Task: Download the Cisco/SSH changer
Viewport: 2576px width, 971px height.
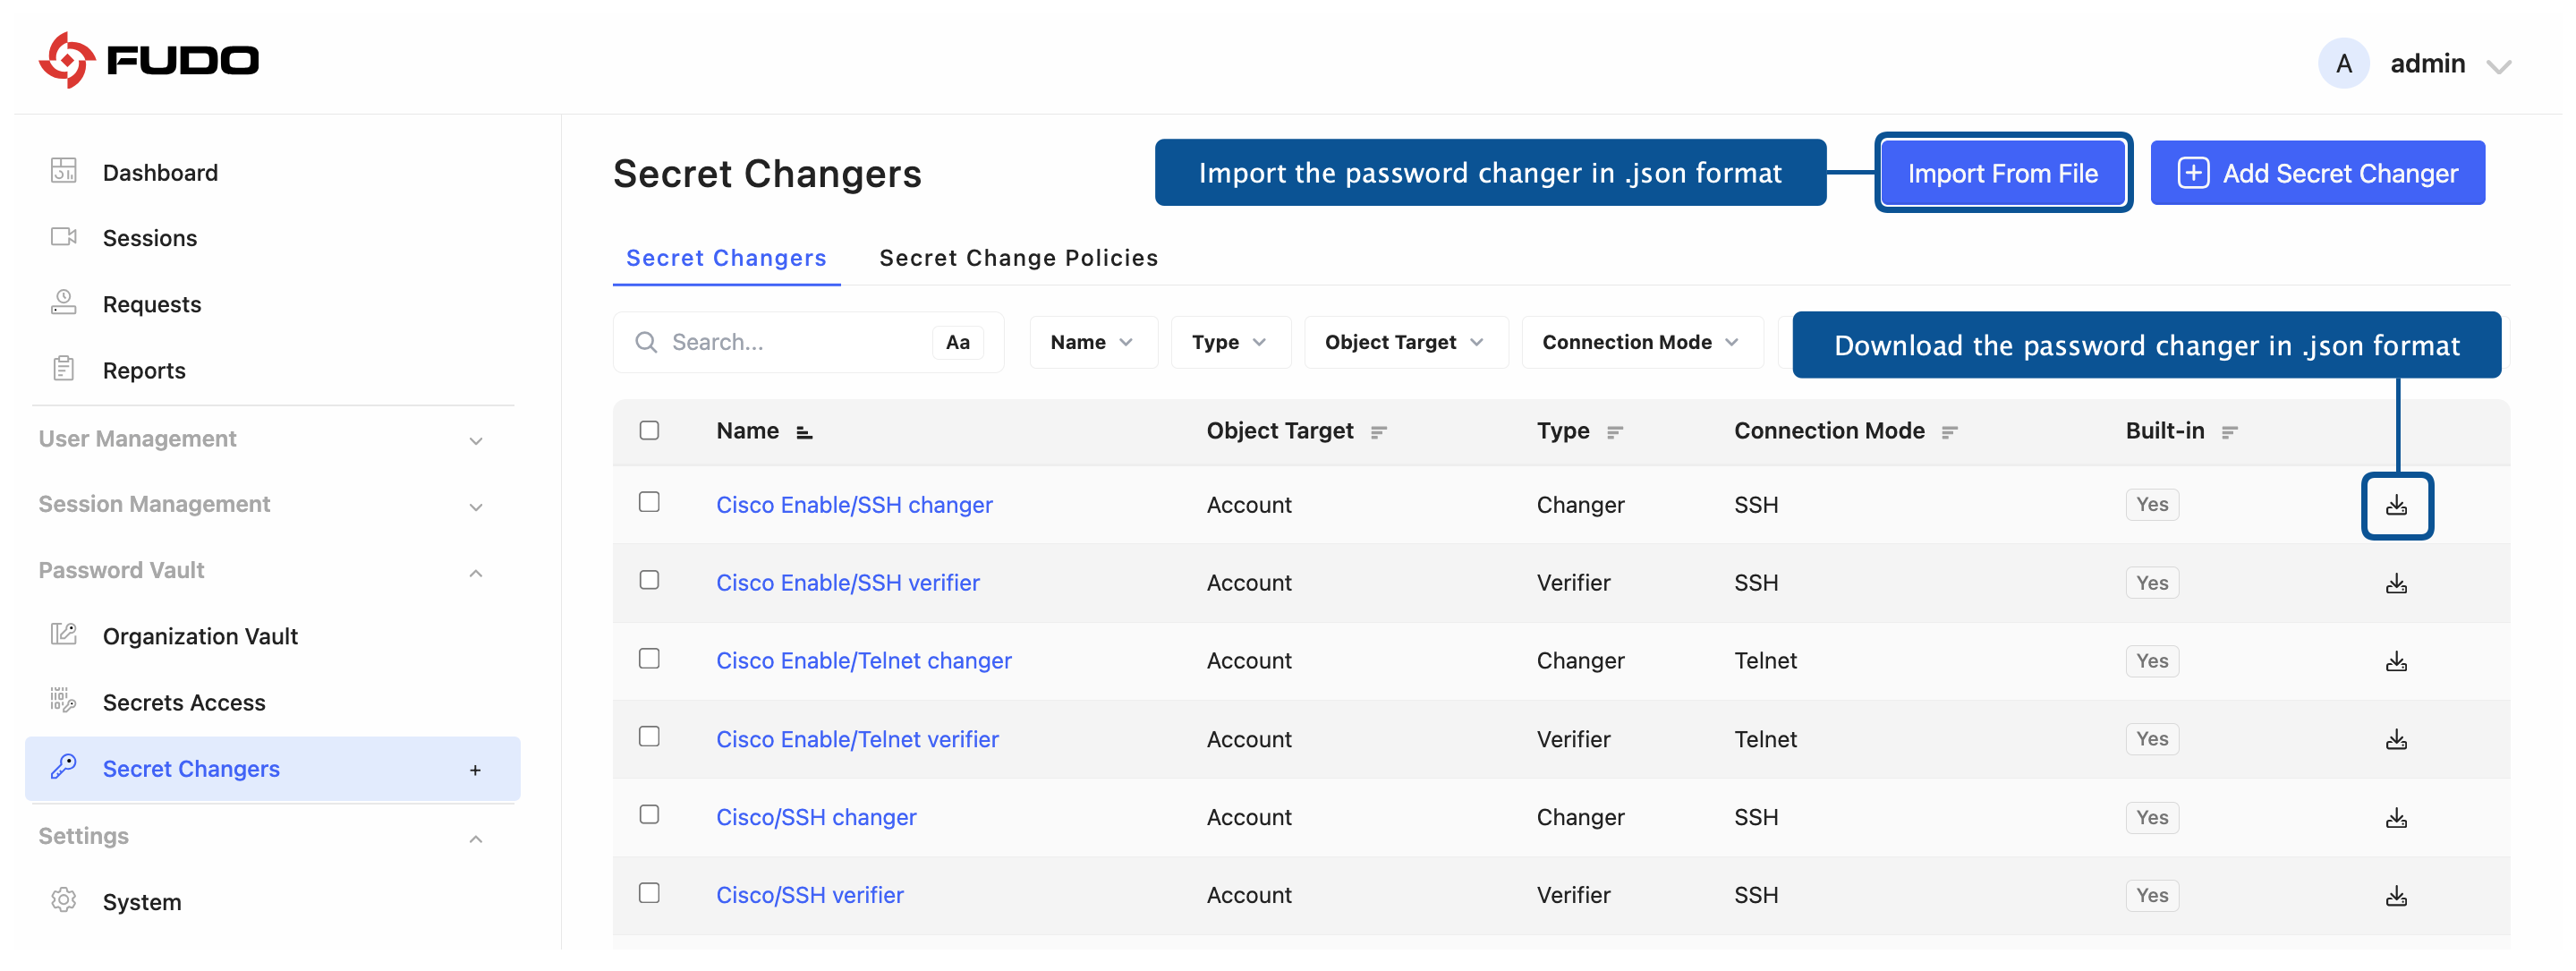Action: tap(2396, 818)
